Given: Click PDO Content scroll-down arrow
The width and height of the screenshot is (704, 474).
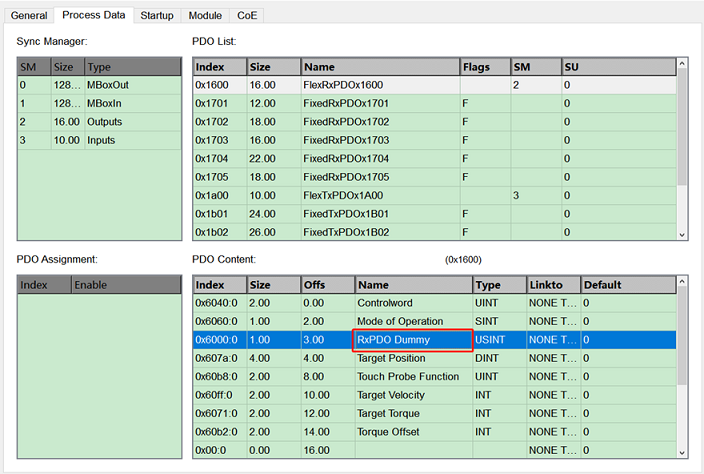Looking at the screenshot, I should 682,453.
